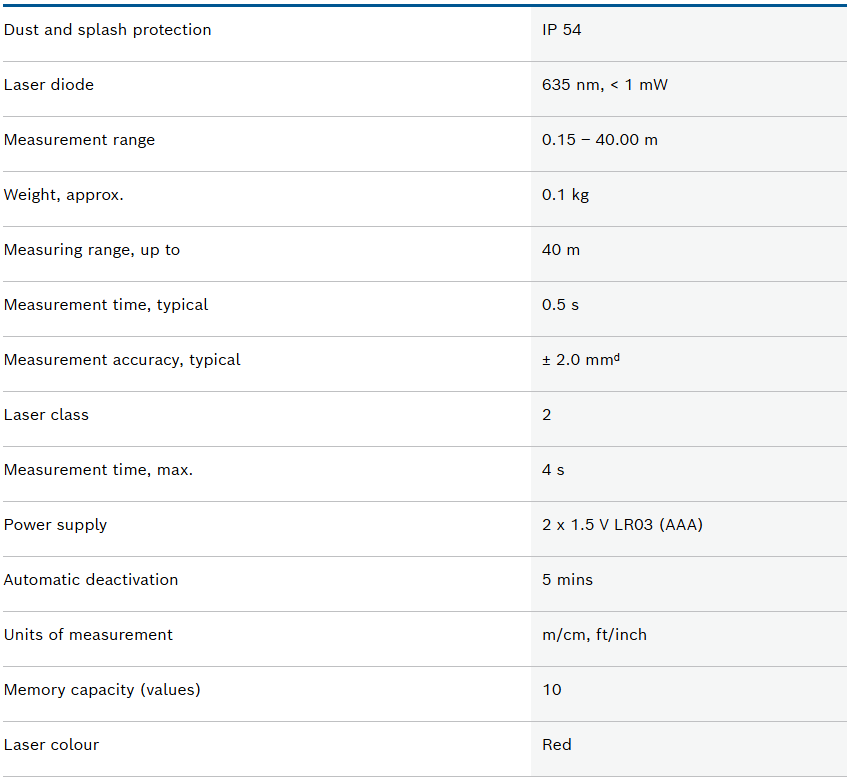Click the "Memory capacity (values)" label
Screen dimensions: 850x781
102,690
